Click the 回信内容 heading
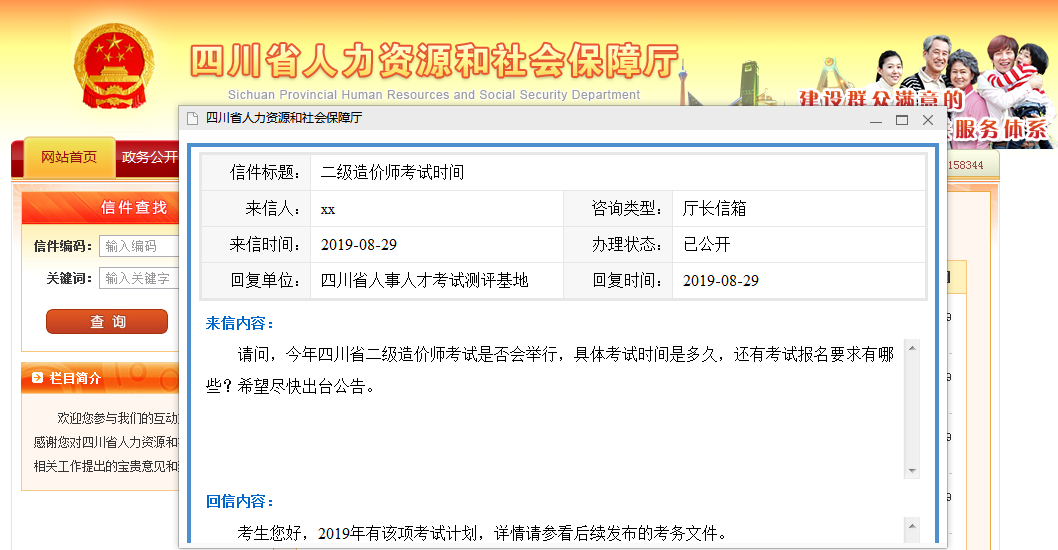1058x550 pixels. [240, 501]
